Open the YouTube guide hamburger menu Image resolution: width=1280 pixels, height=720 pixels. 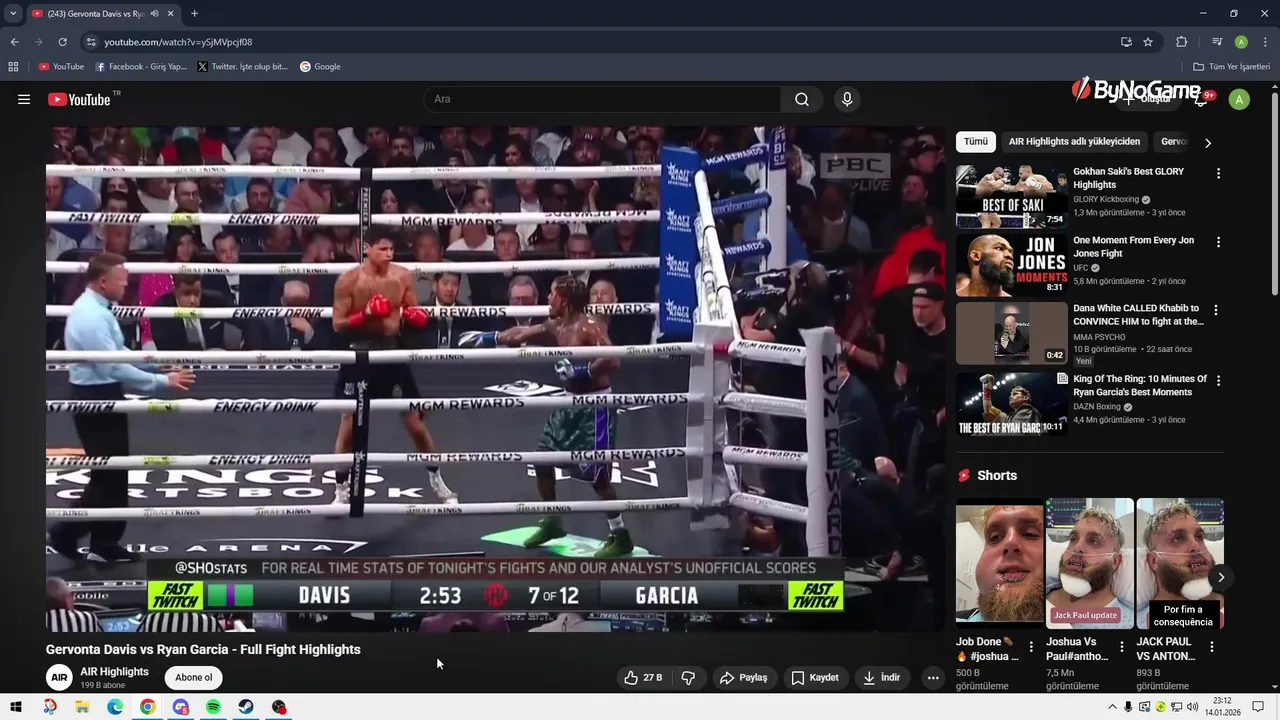click(x=24, y=99)
